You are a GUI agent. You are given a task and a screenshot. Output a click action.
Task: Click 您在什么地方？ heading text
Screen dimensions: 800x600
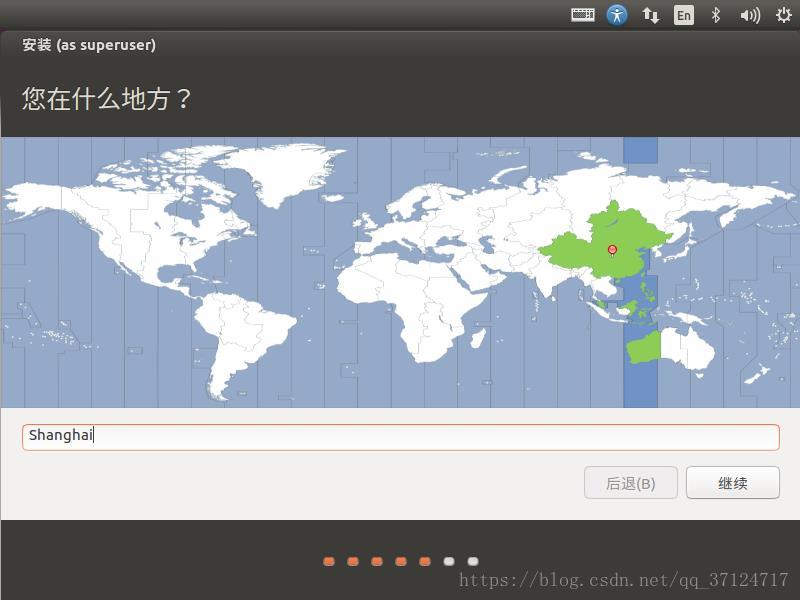[106, 98]
